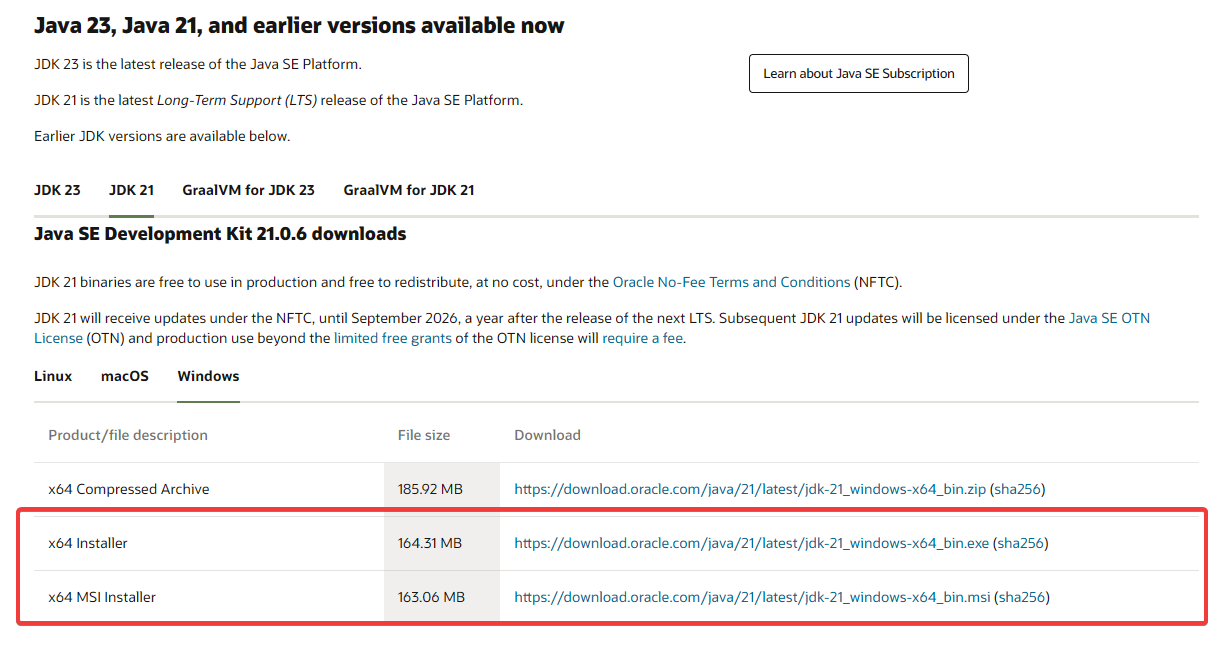Follow the limited free grants link

[x=393, y=339]
